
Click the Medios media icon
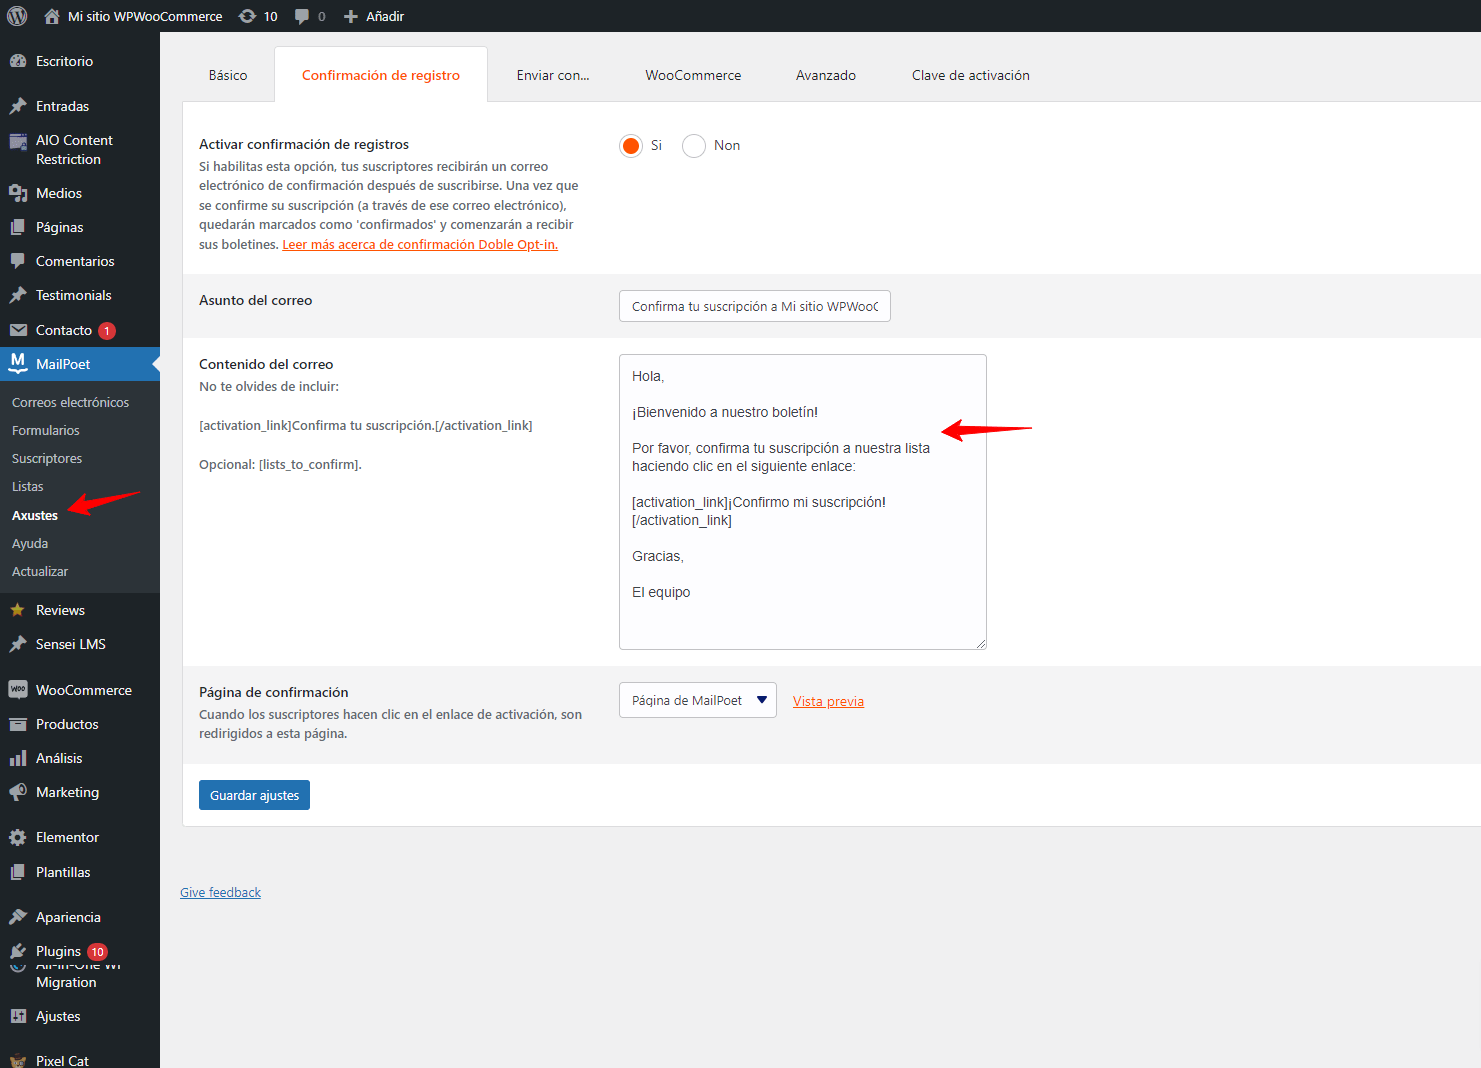[x=18, y=193]
